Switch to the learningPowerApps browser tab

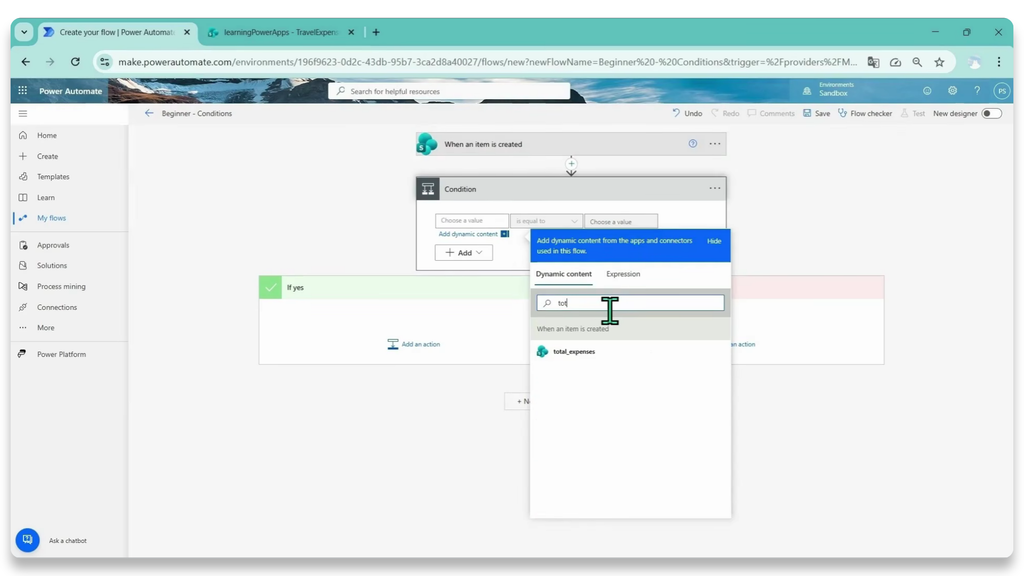point(281,32)
